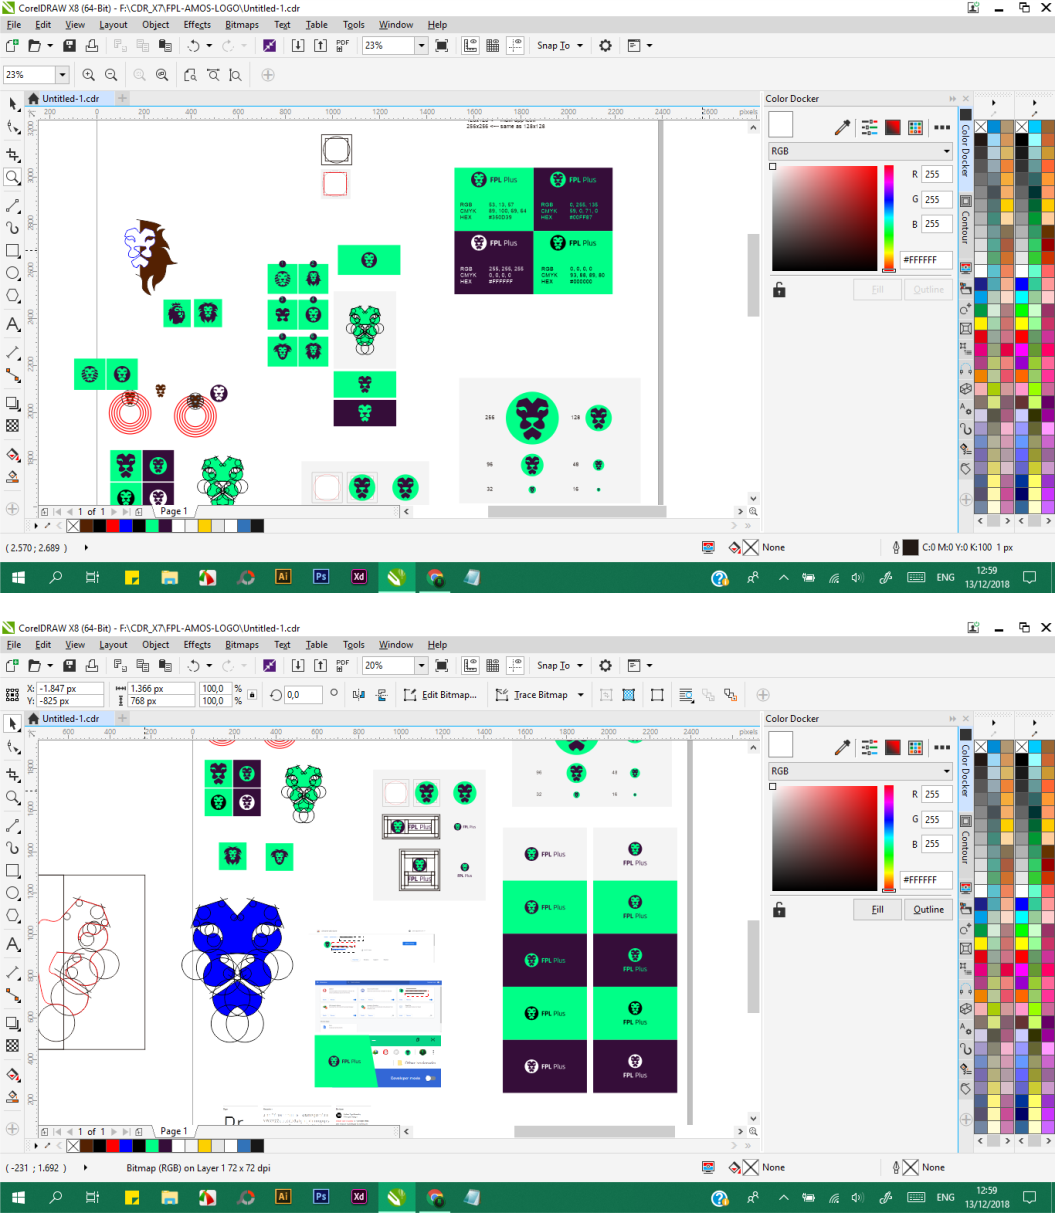Select the Rectangle tool in the 23% zoom window
The height and width of the screenshot is (1213, 1056).
[x=13, y=251]
